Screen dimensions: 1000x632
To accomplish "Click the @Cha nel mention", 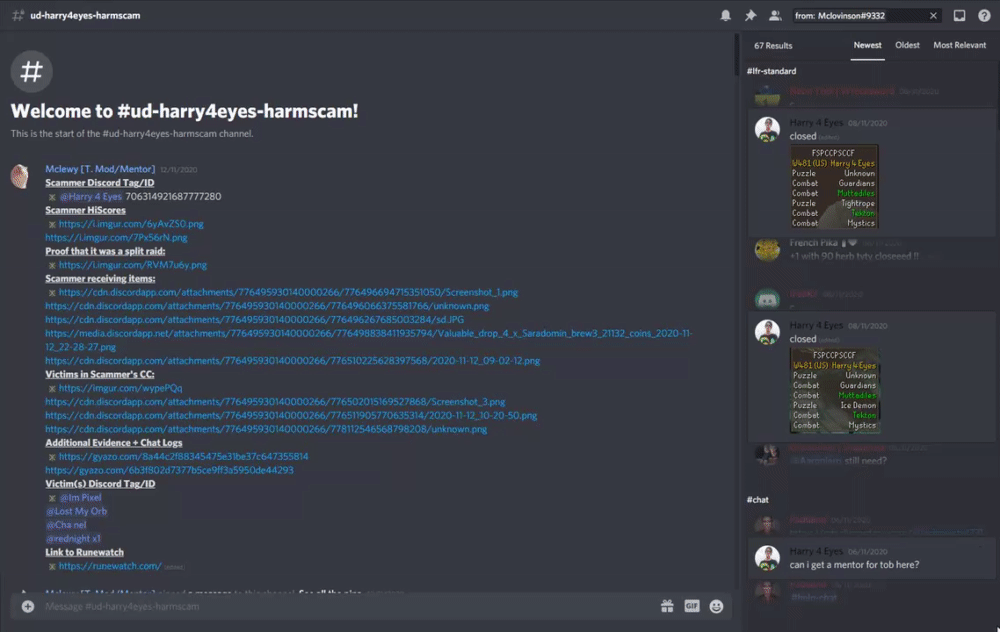I will (x=66, y=525).
